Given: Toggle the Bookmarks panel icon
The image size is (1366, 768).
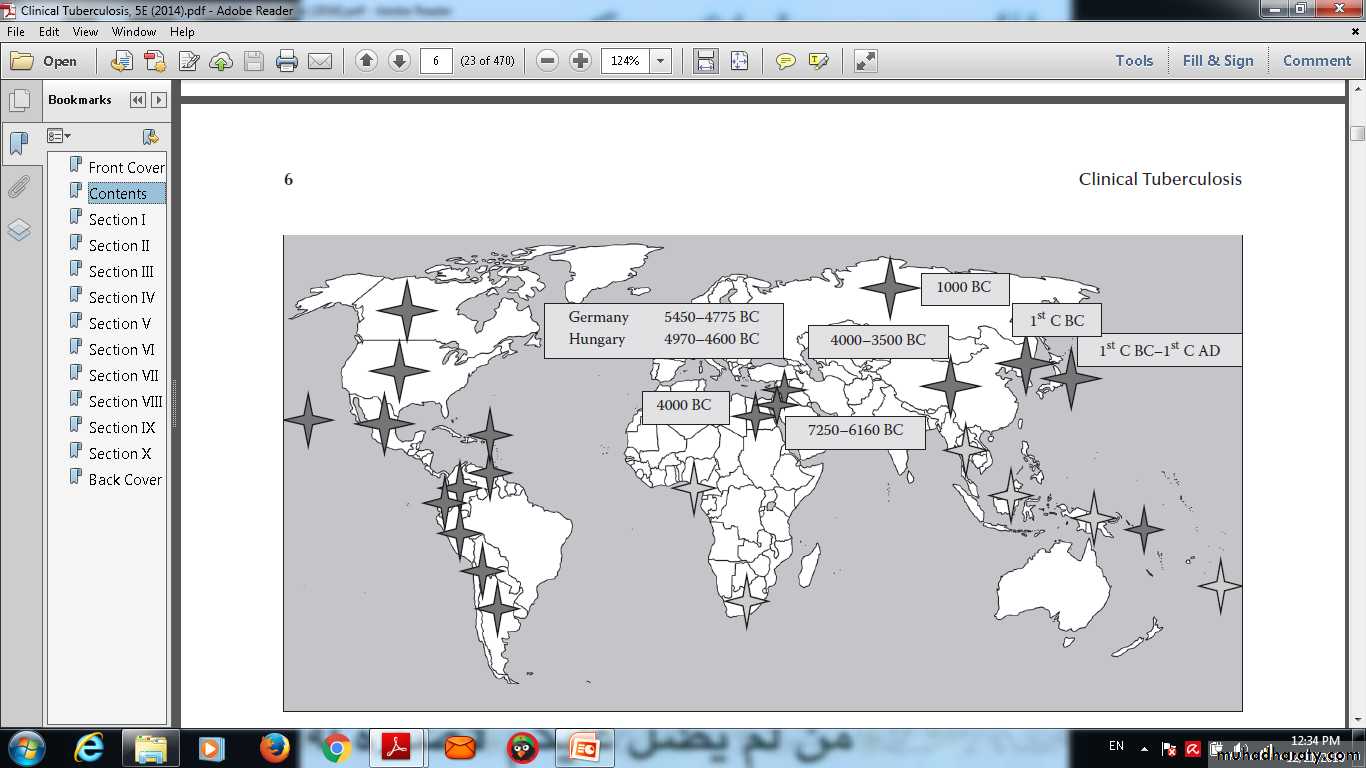Looking at the screenshot, I should (19, 143).
